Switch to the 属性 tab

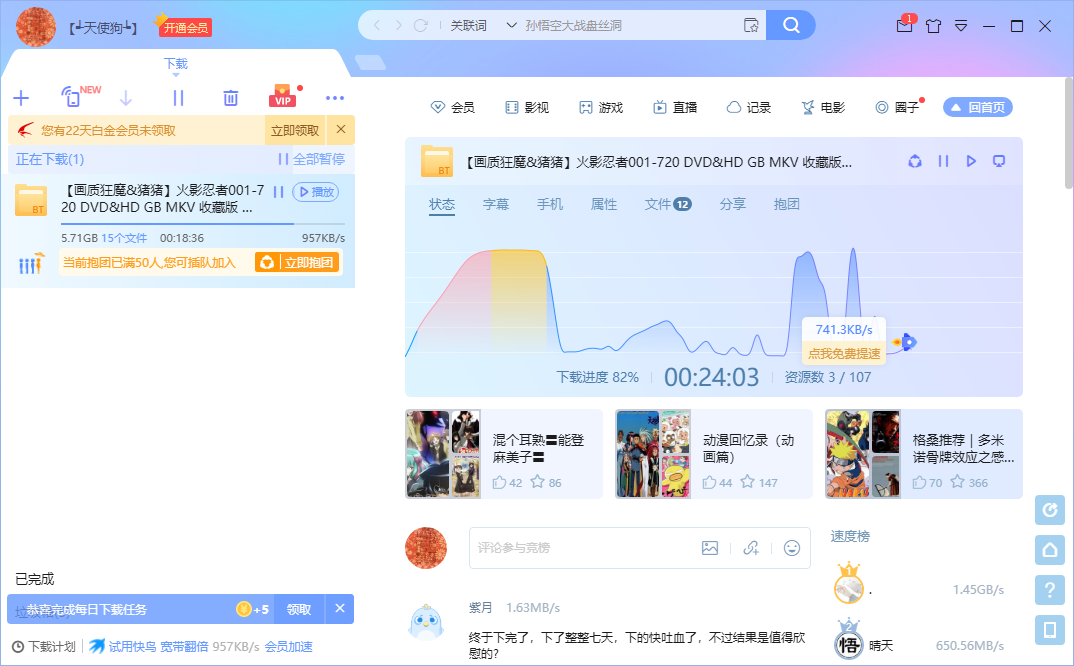click(603, 204)
